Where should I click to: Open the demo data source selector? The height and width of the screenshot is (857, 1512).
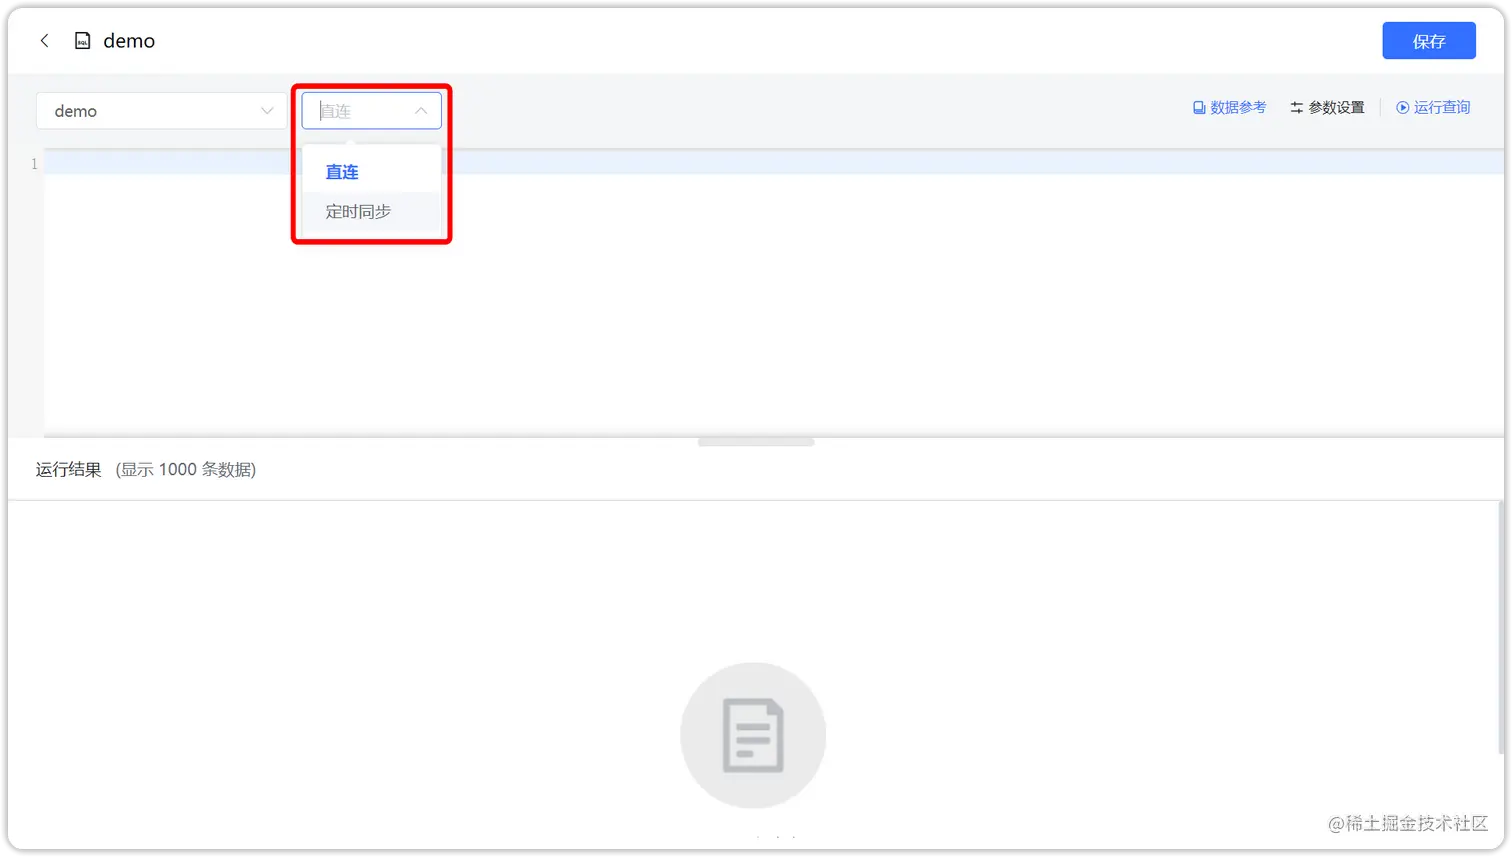click(x=161, y=111)
